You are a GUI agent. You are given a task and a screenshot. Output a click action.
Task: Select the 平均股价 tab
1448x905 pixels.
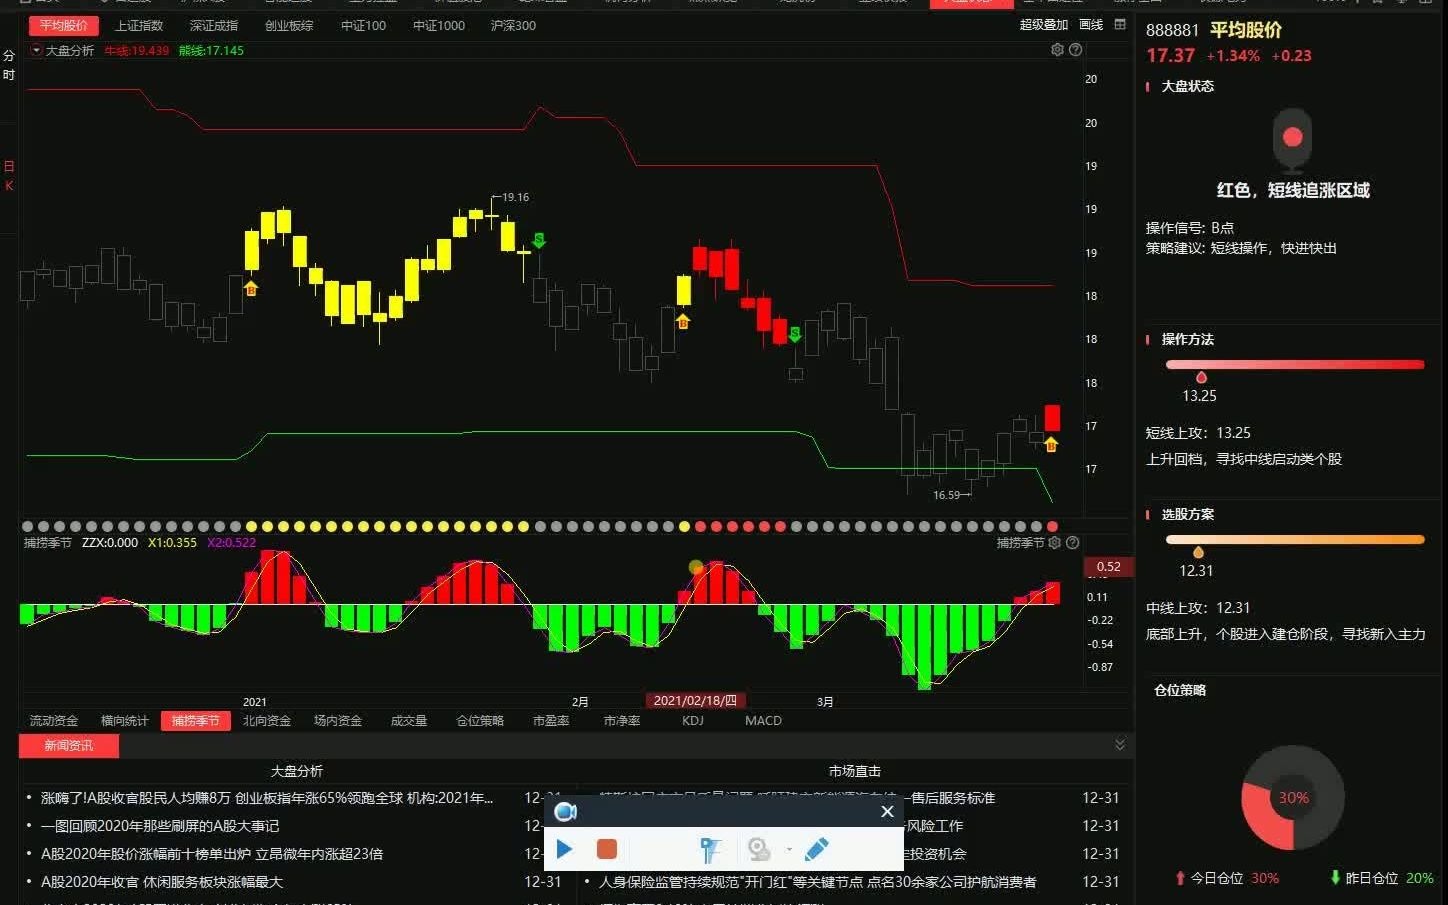tap(64, 25)
